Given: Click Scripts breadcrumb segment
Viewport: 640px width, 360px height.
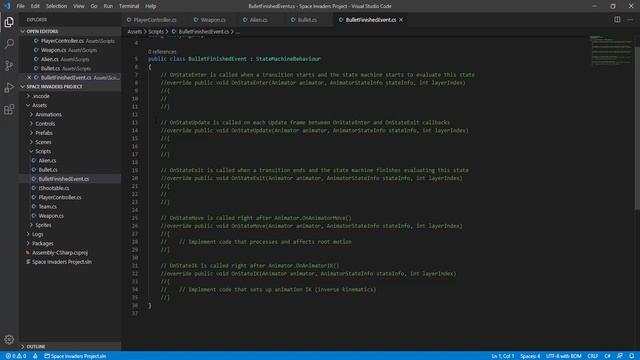Looking at the screenshot, I should point(156,31).
